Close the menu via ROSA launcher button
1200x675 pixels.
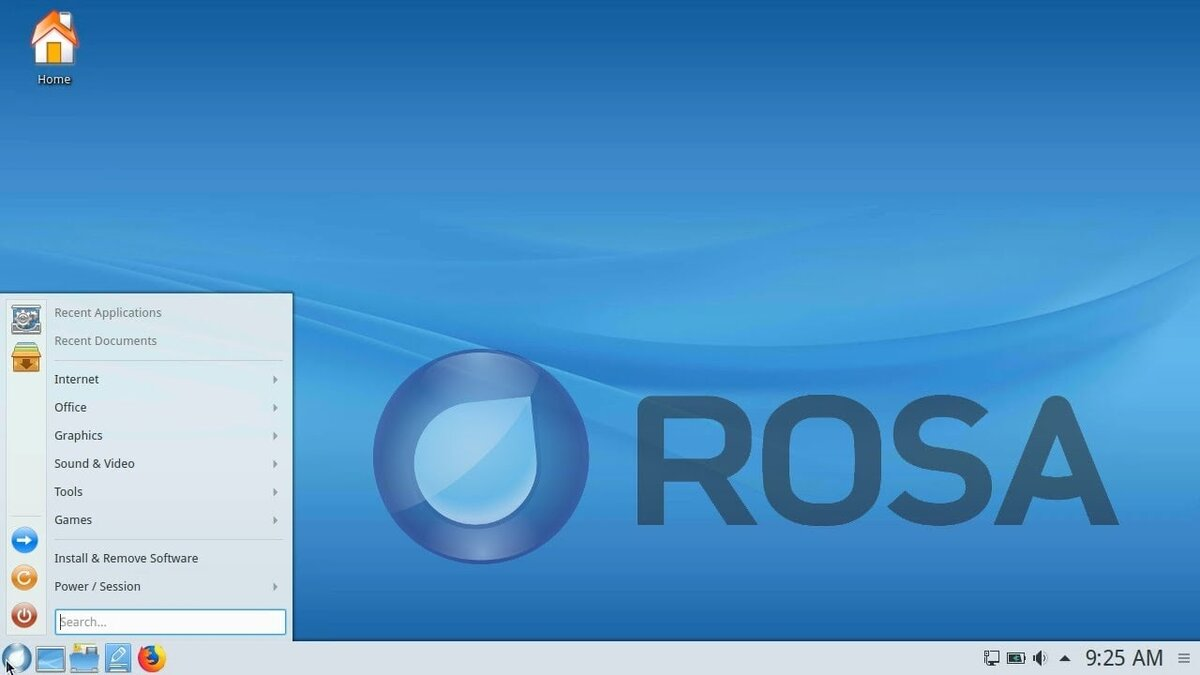(x=16, y=658)
